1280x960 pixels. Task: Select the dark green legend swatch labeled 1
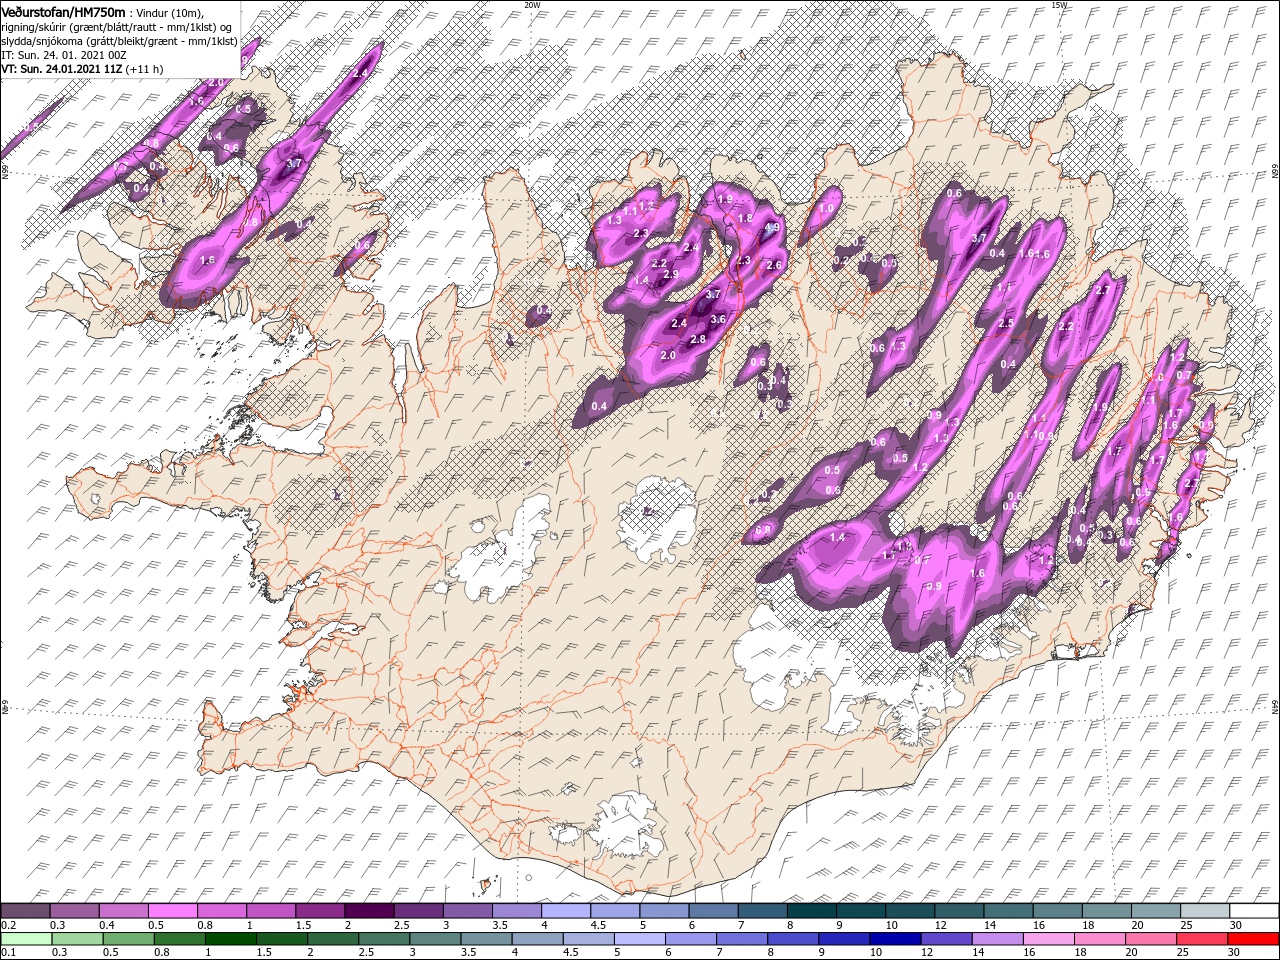click(231, 938)
